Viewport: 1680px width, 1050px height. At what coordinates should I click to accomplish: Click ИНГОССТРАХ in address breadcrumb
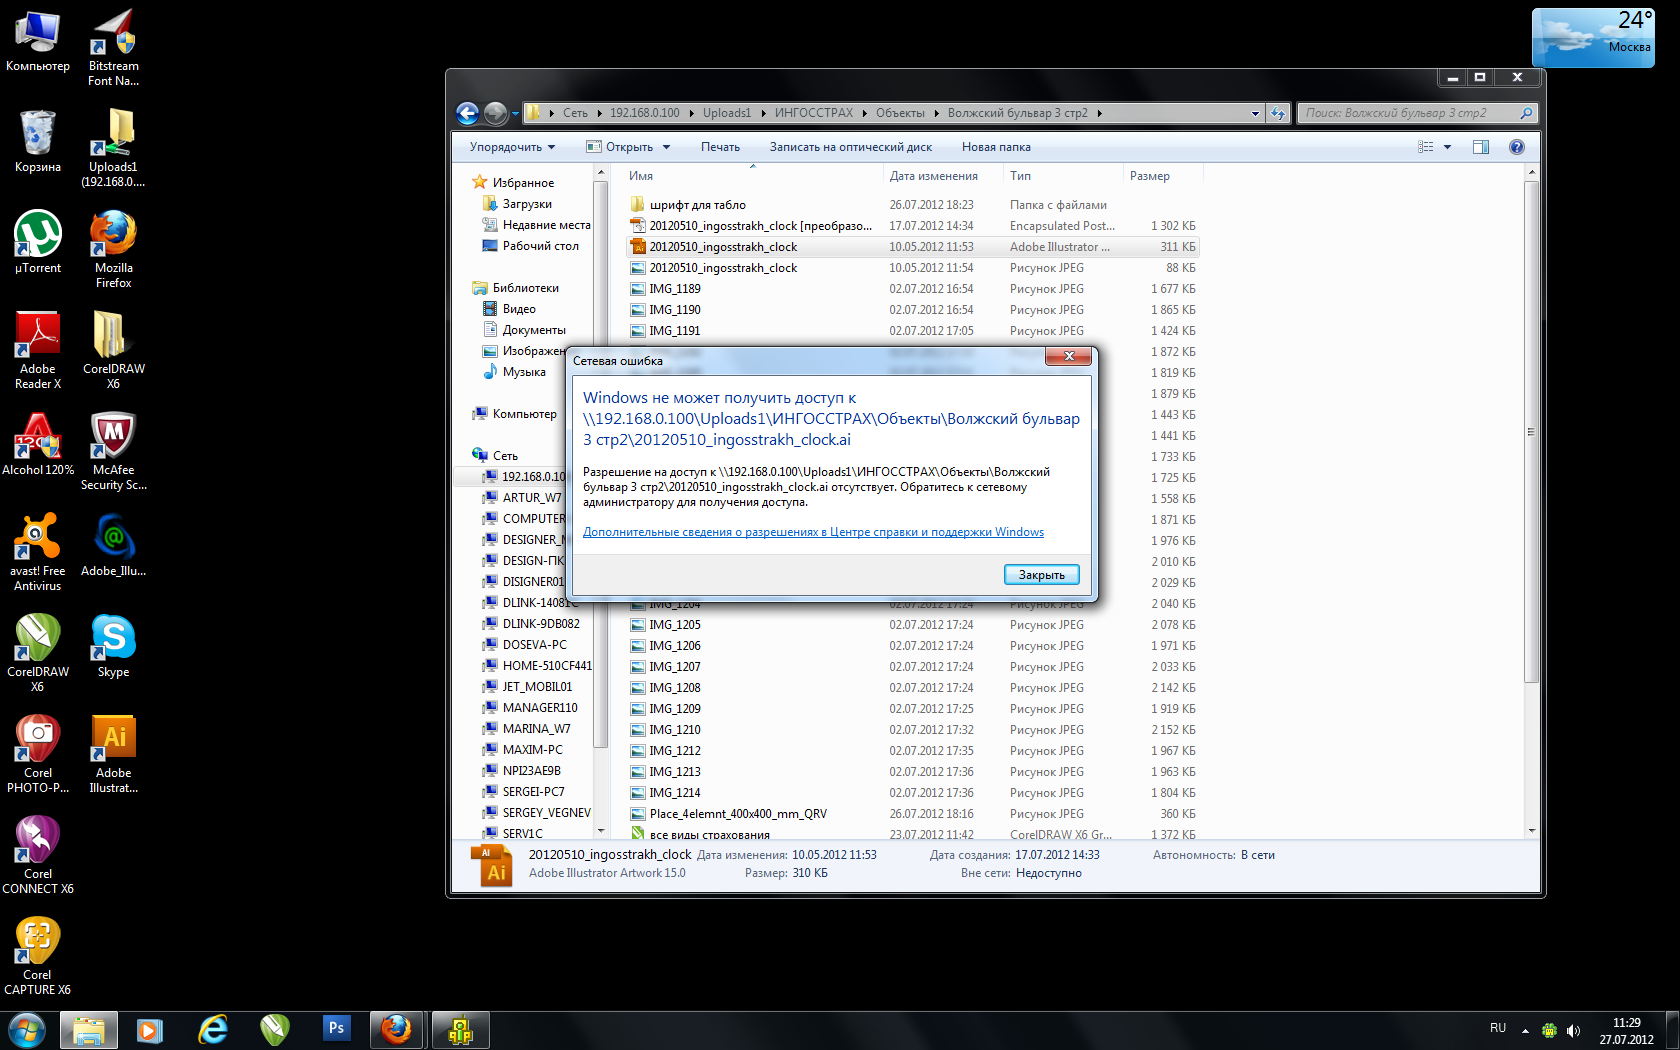point(814,113)
